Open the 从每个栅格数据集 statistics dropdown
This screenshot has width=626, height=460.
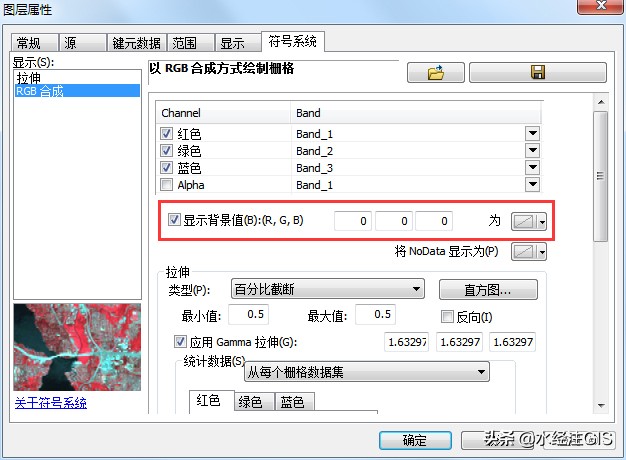tap(366, 372)
